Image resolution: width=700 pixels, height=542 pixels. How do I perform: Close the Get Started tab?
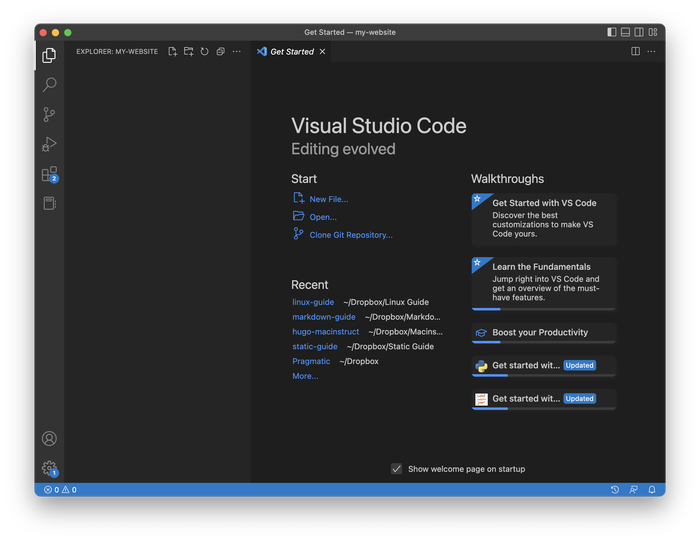click(322, 52)
